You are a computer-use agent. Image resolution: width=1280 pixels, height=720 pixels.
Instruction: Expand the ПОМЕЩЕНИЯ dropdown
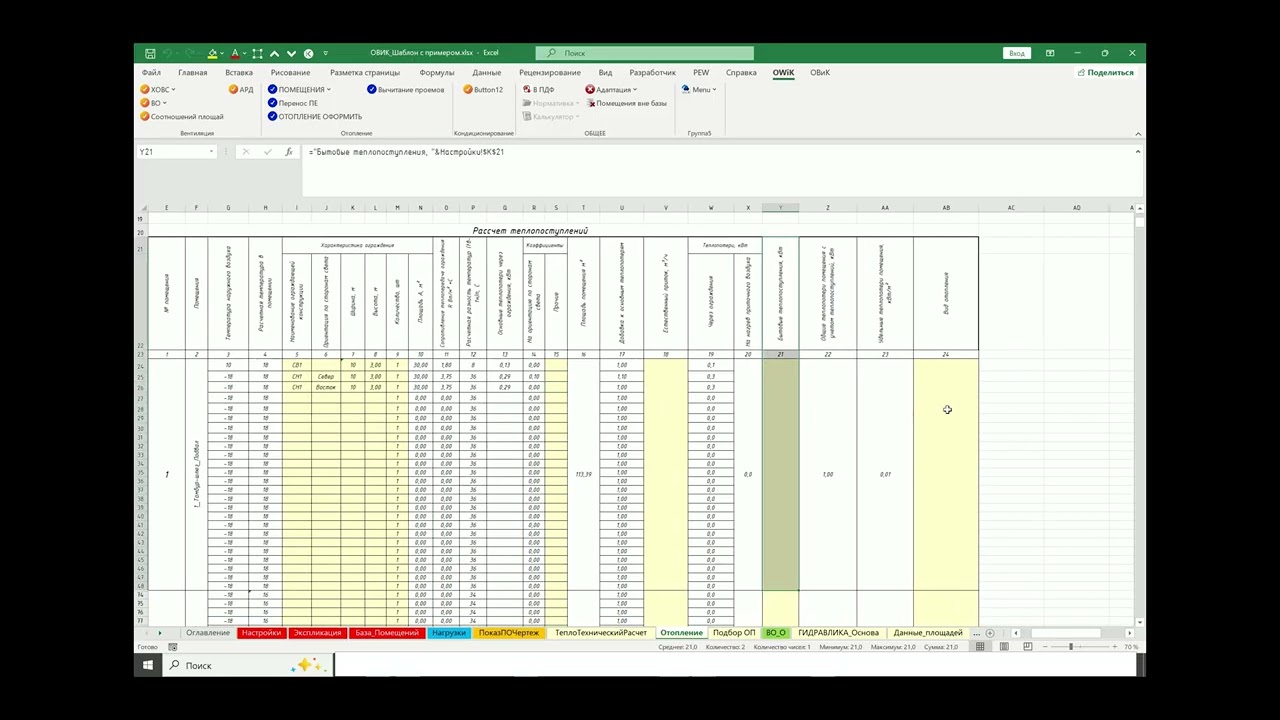click(299, 89)
